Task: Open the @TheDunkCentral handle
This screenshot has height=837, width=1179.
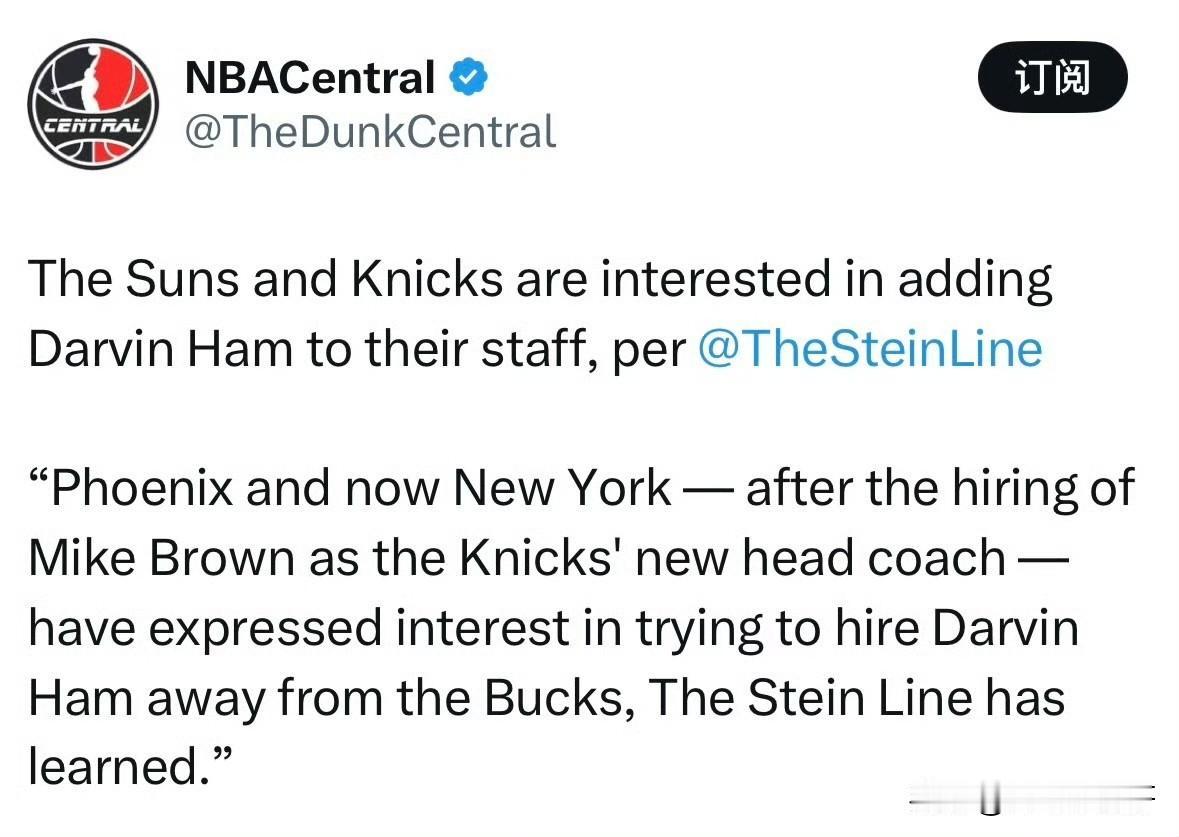Action: 370,132
